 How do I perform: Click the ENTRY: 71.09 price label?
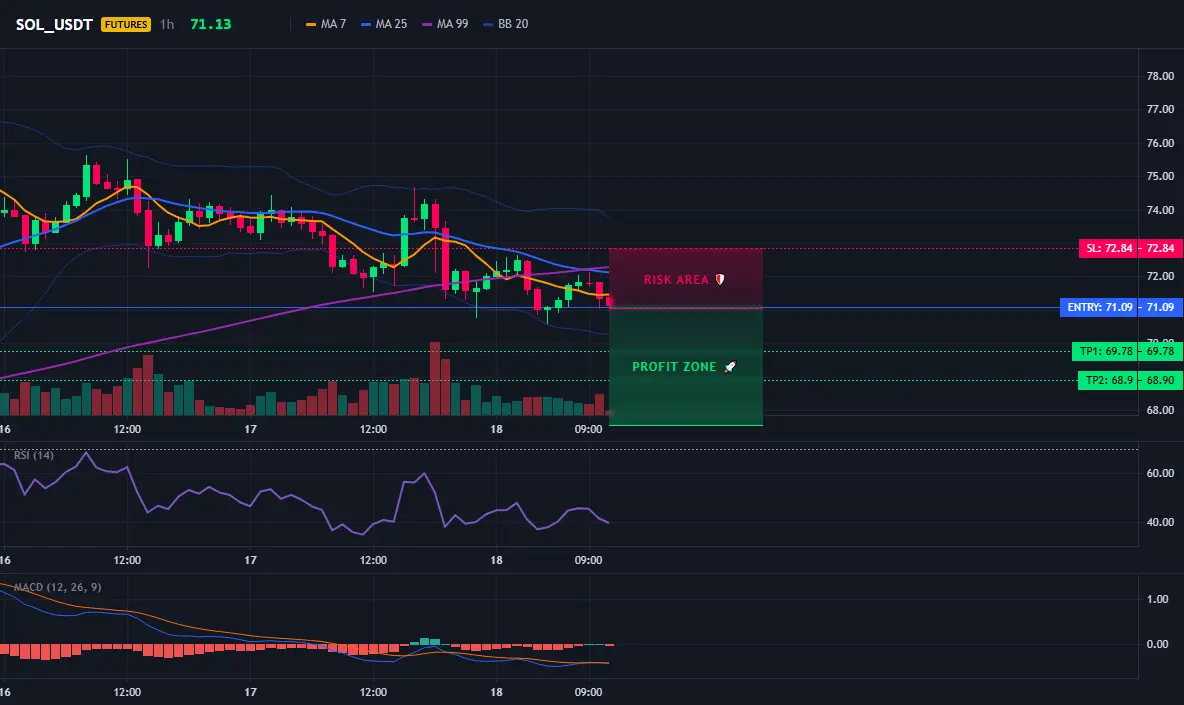pos(1099,307)
